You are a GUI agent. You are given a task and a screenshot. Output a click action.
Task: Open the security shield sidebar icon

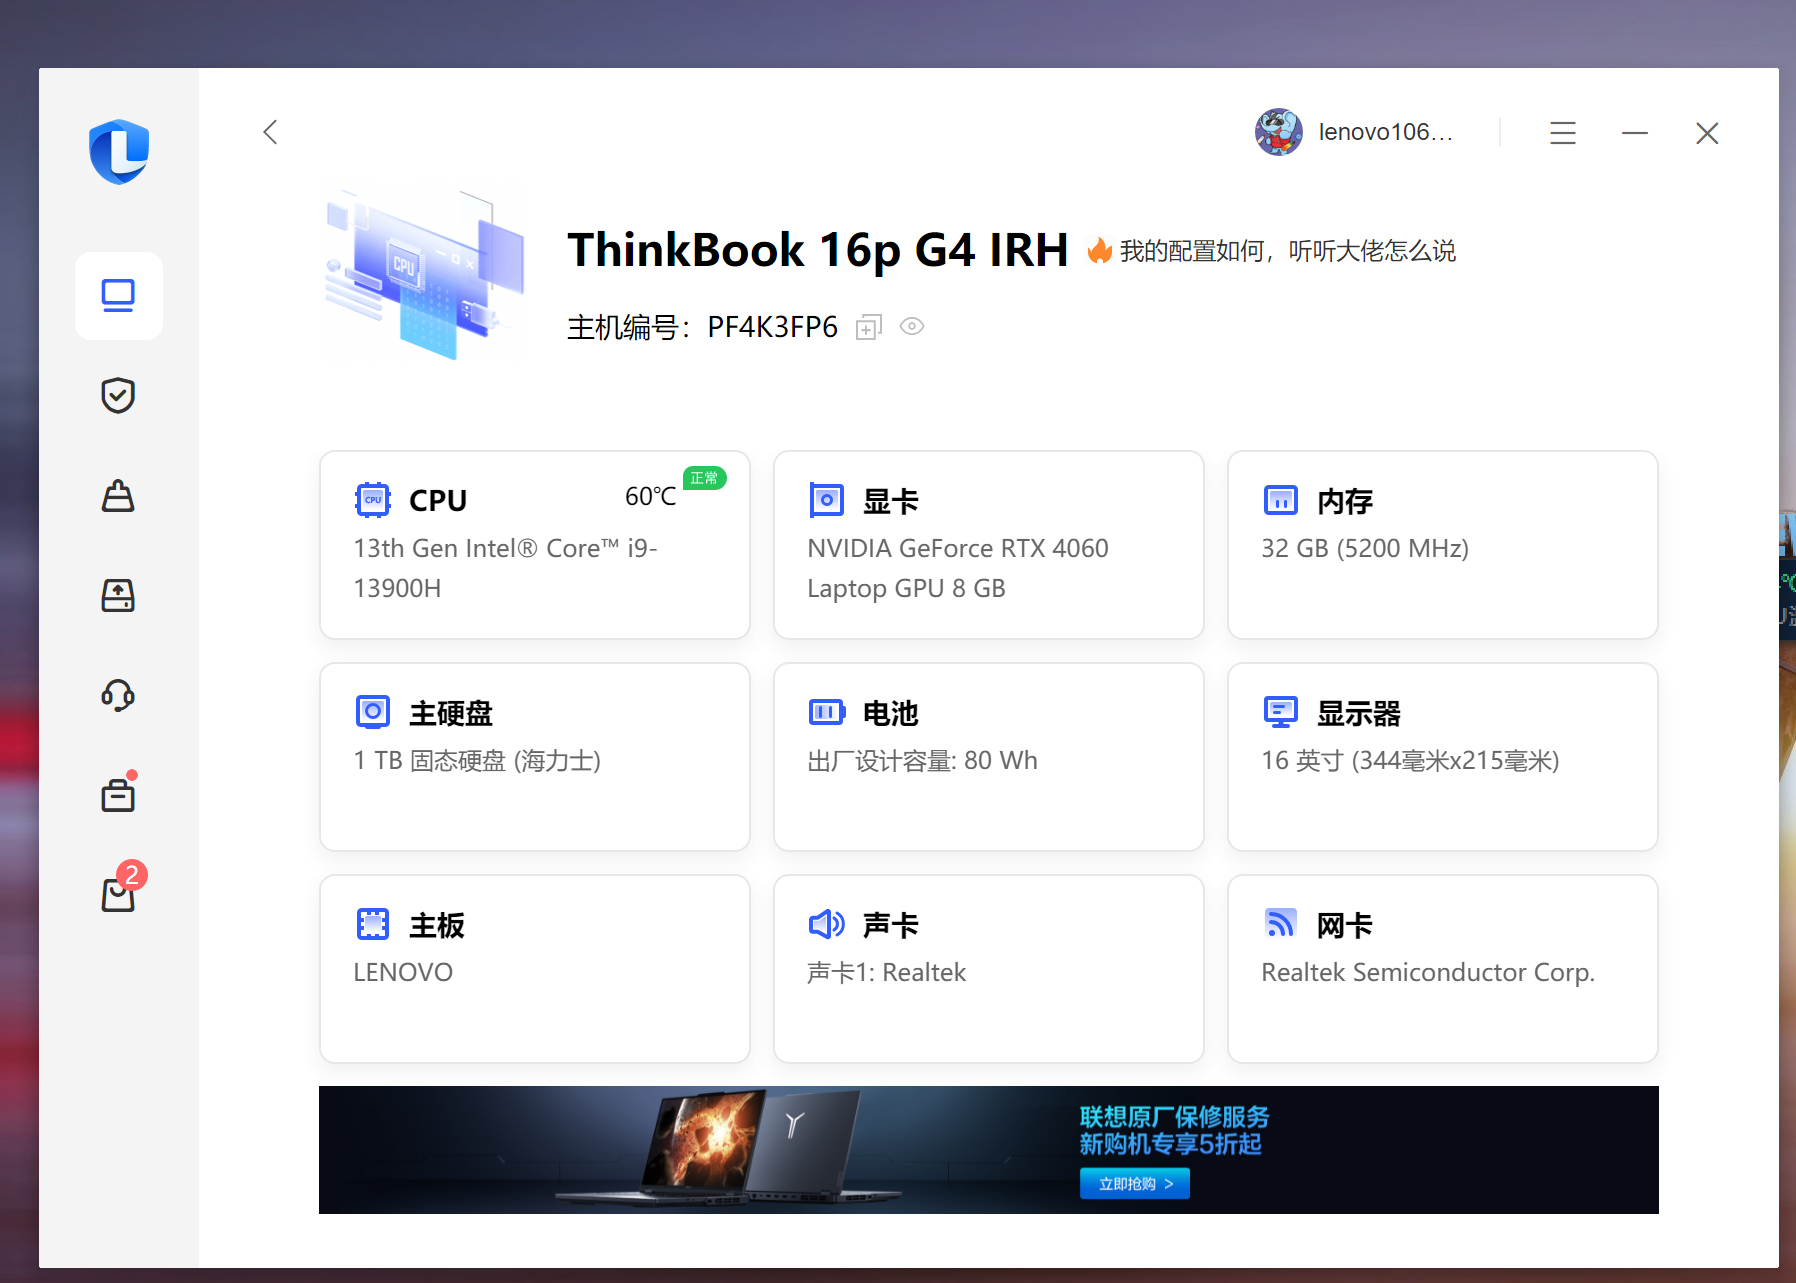[118, 395]
